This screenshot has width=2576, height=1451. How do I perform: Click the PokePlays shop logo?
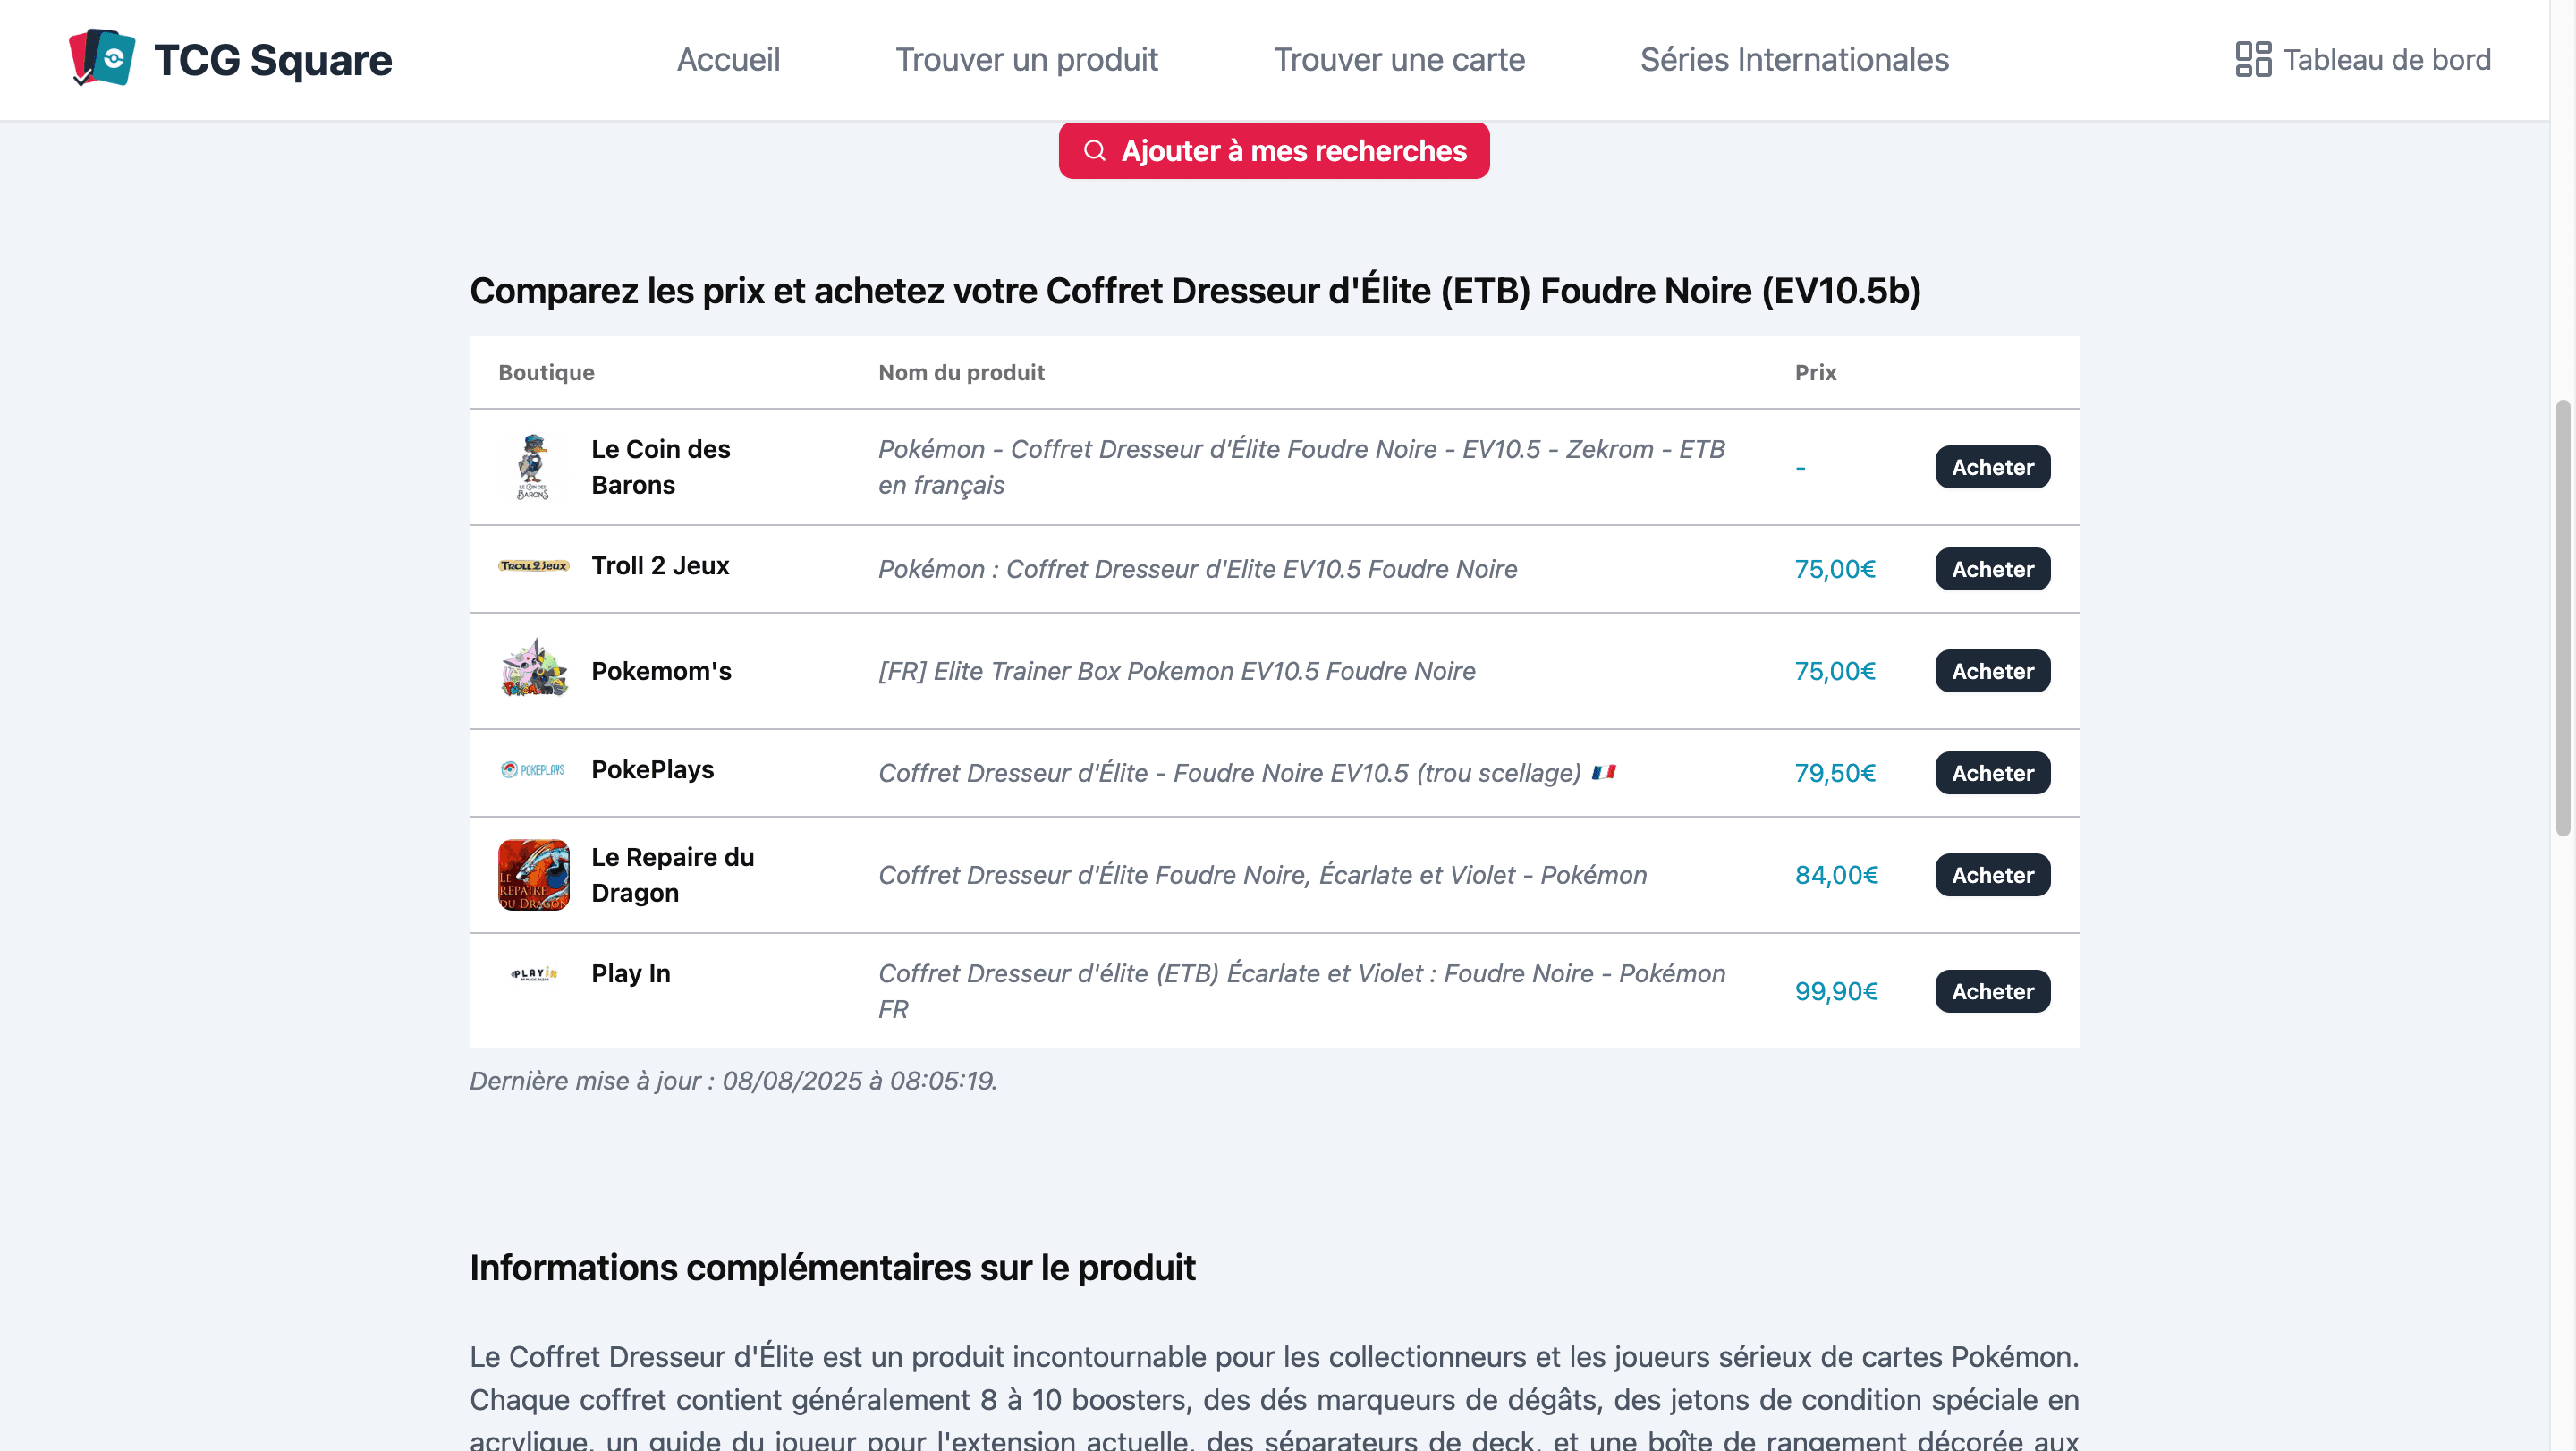coord(533,770)
